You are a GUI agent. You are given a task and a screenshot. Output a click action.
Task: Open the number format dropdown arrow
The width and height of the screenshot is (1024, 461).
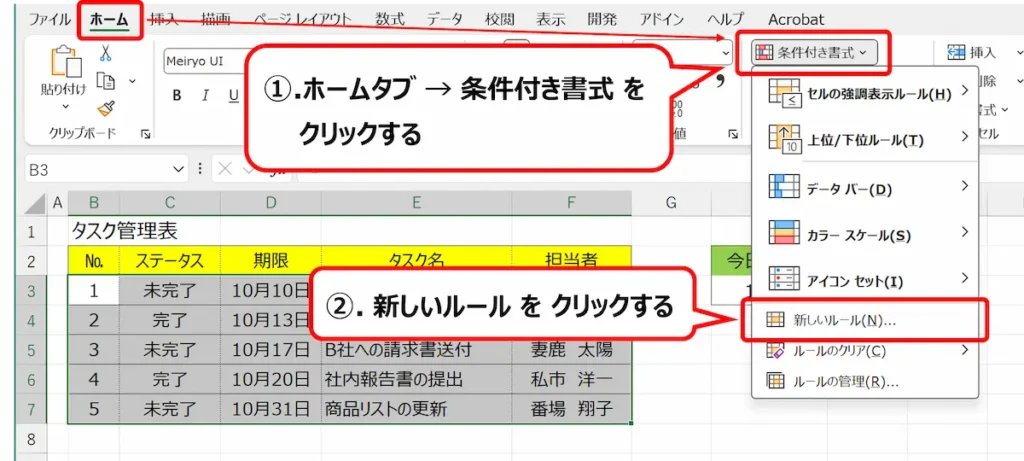(x=726, y=53)
